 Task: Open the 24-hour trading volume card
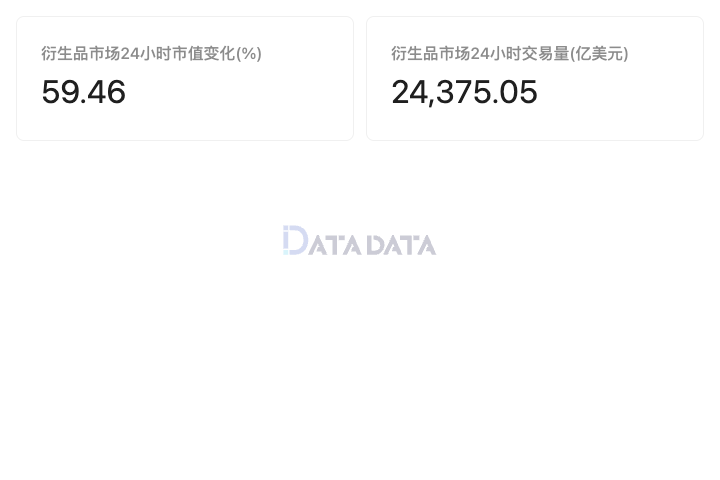click(x=535, y=79)
